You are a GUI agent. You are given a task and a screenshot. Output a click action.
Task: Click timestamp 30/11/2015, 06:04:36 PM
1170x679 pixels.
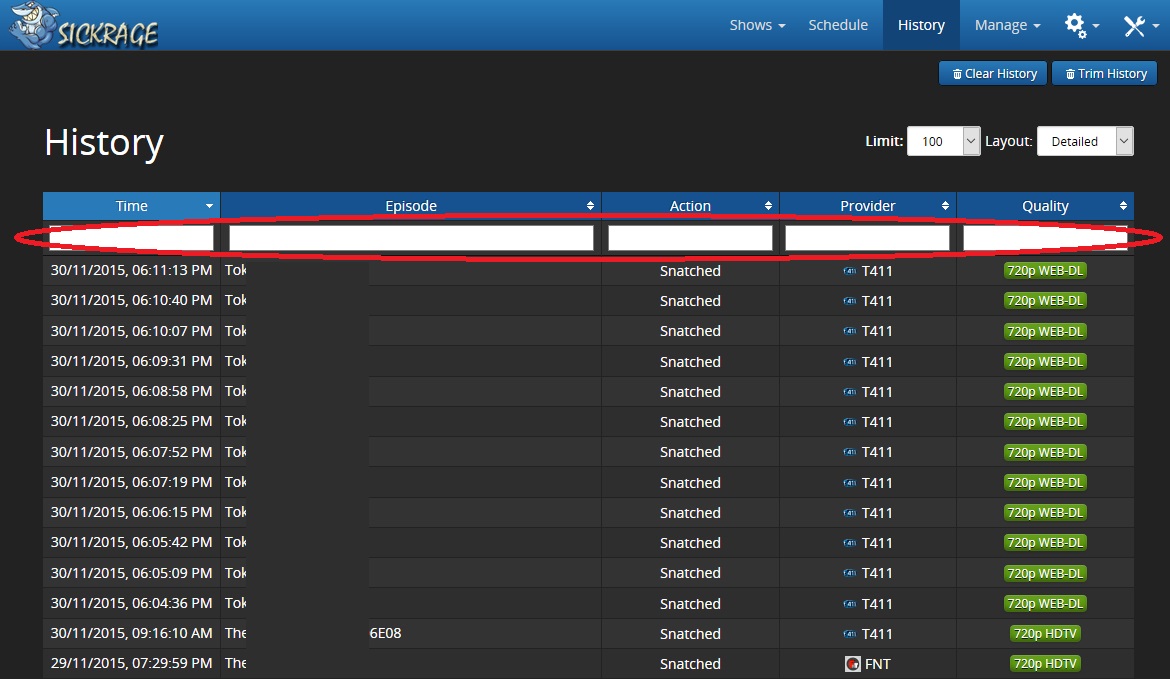coord(131,603)
